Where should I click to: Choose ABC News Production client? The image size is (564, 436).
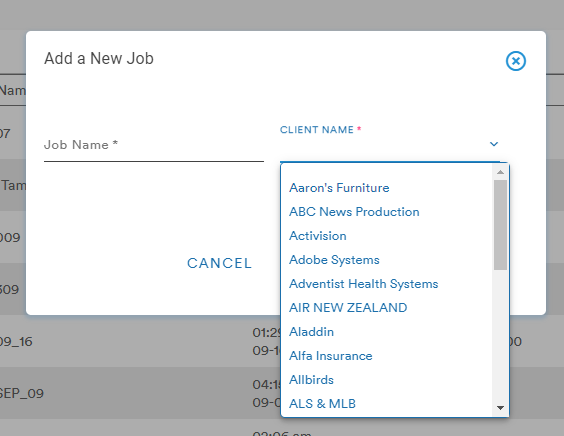(354, 212)
